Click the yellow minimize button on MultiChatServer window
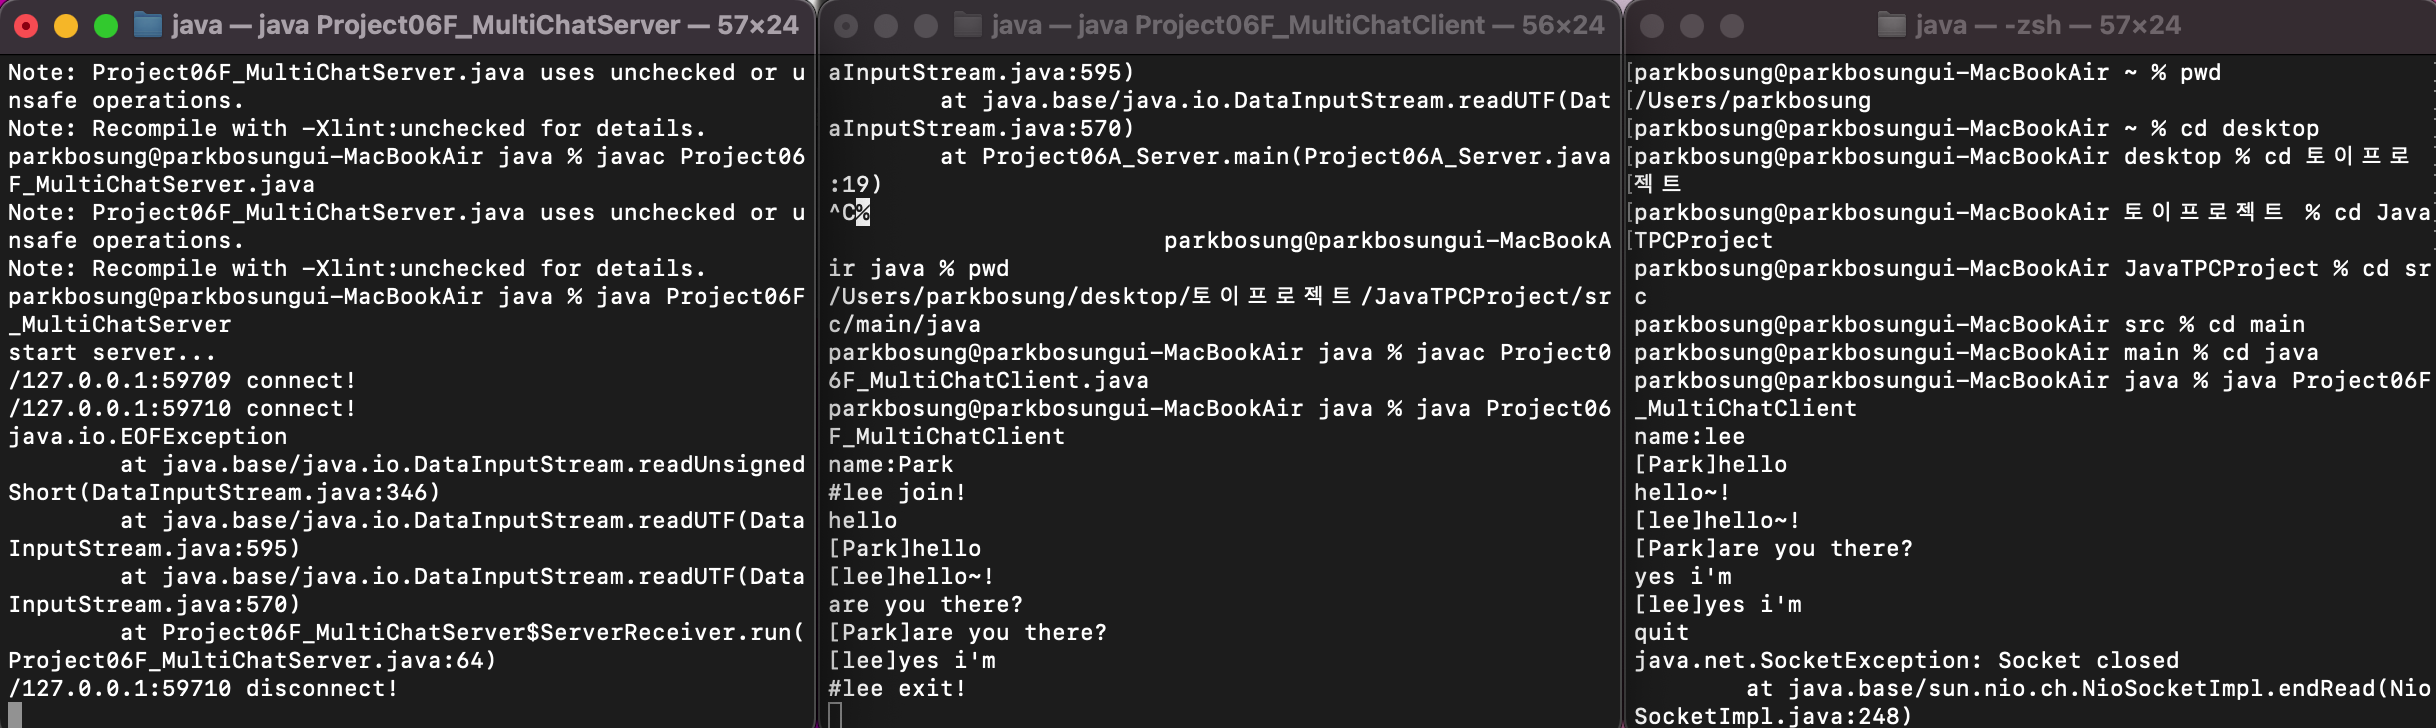 (65, 24)
